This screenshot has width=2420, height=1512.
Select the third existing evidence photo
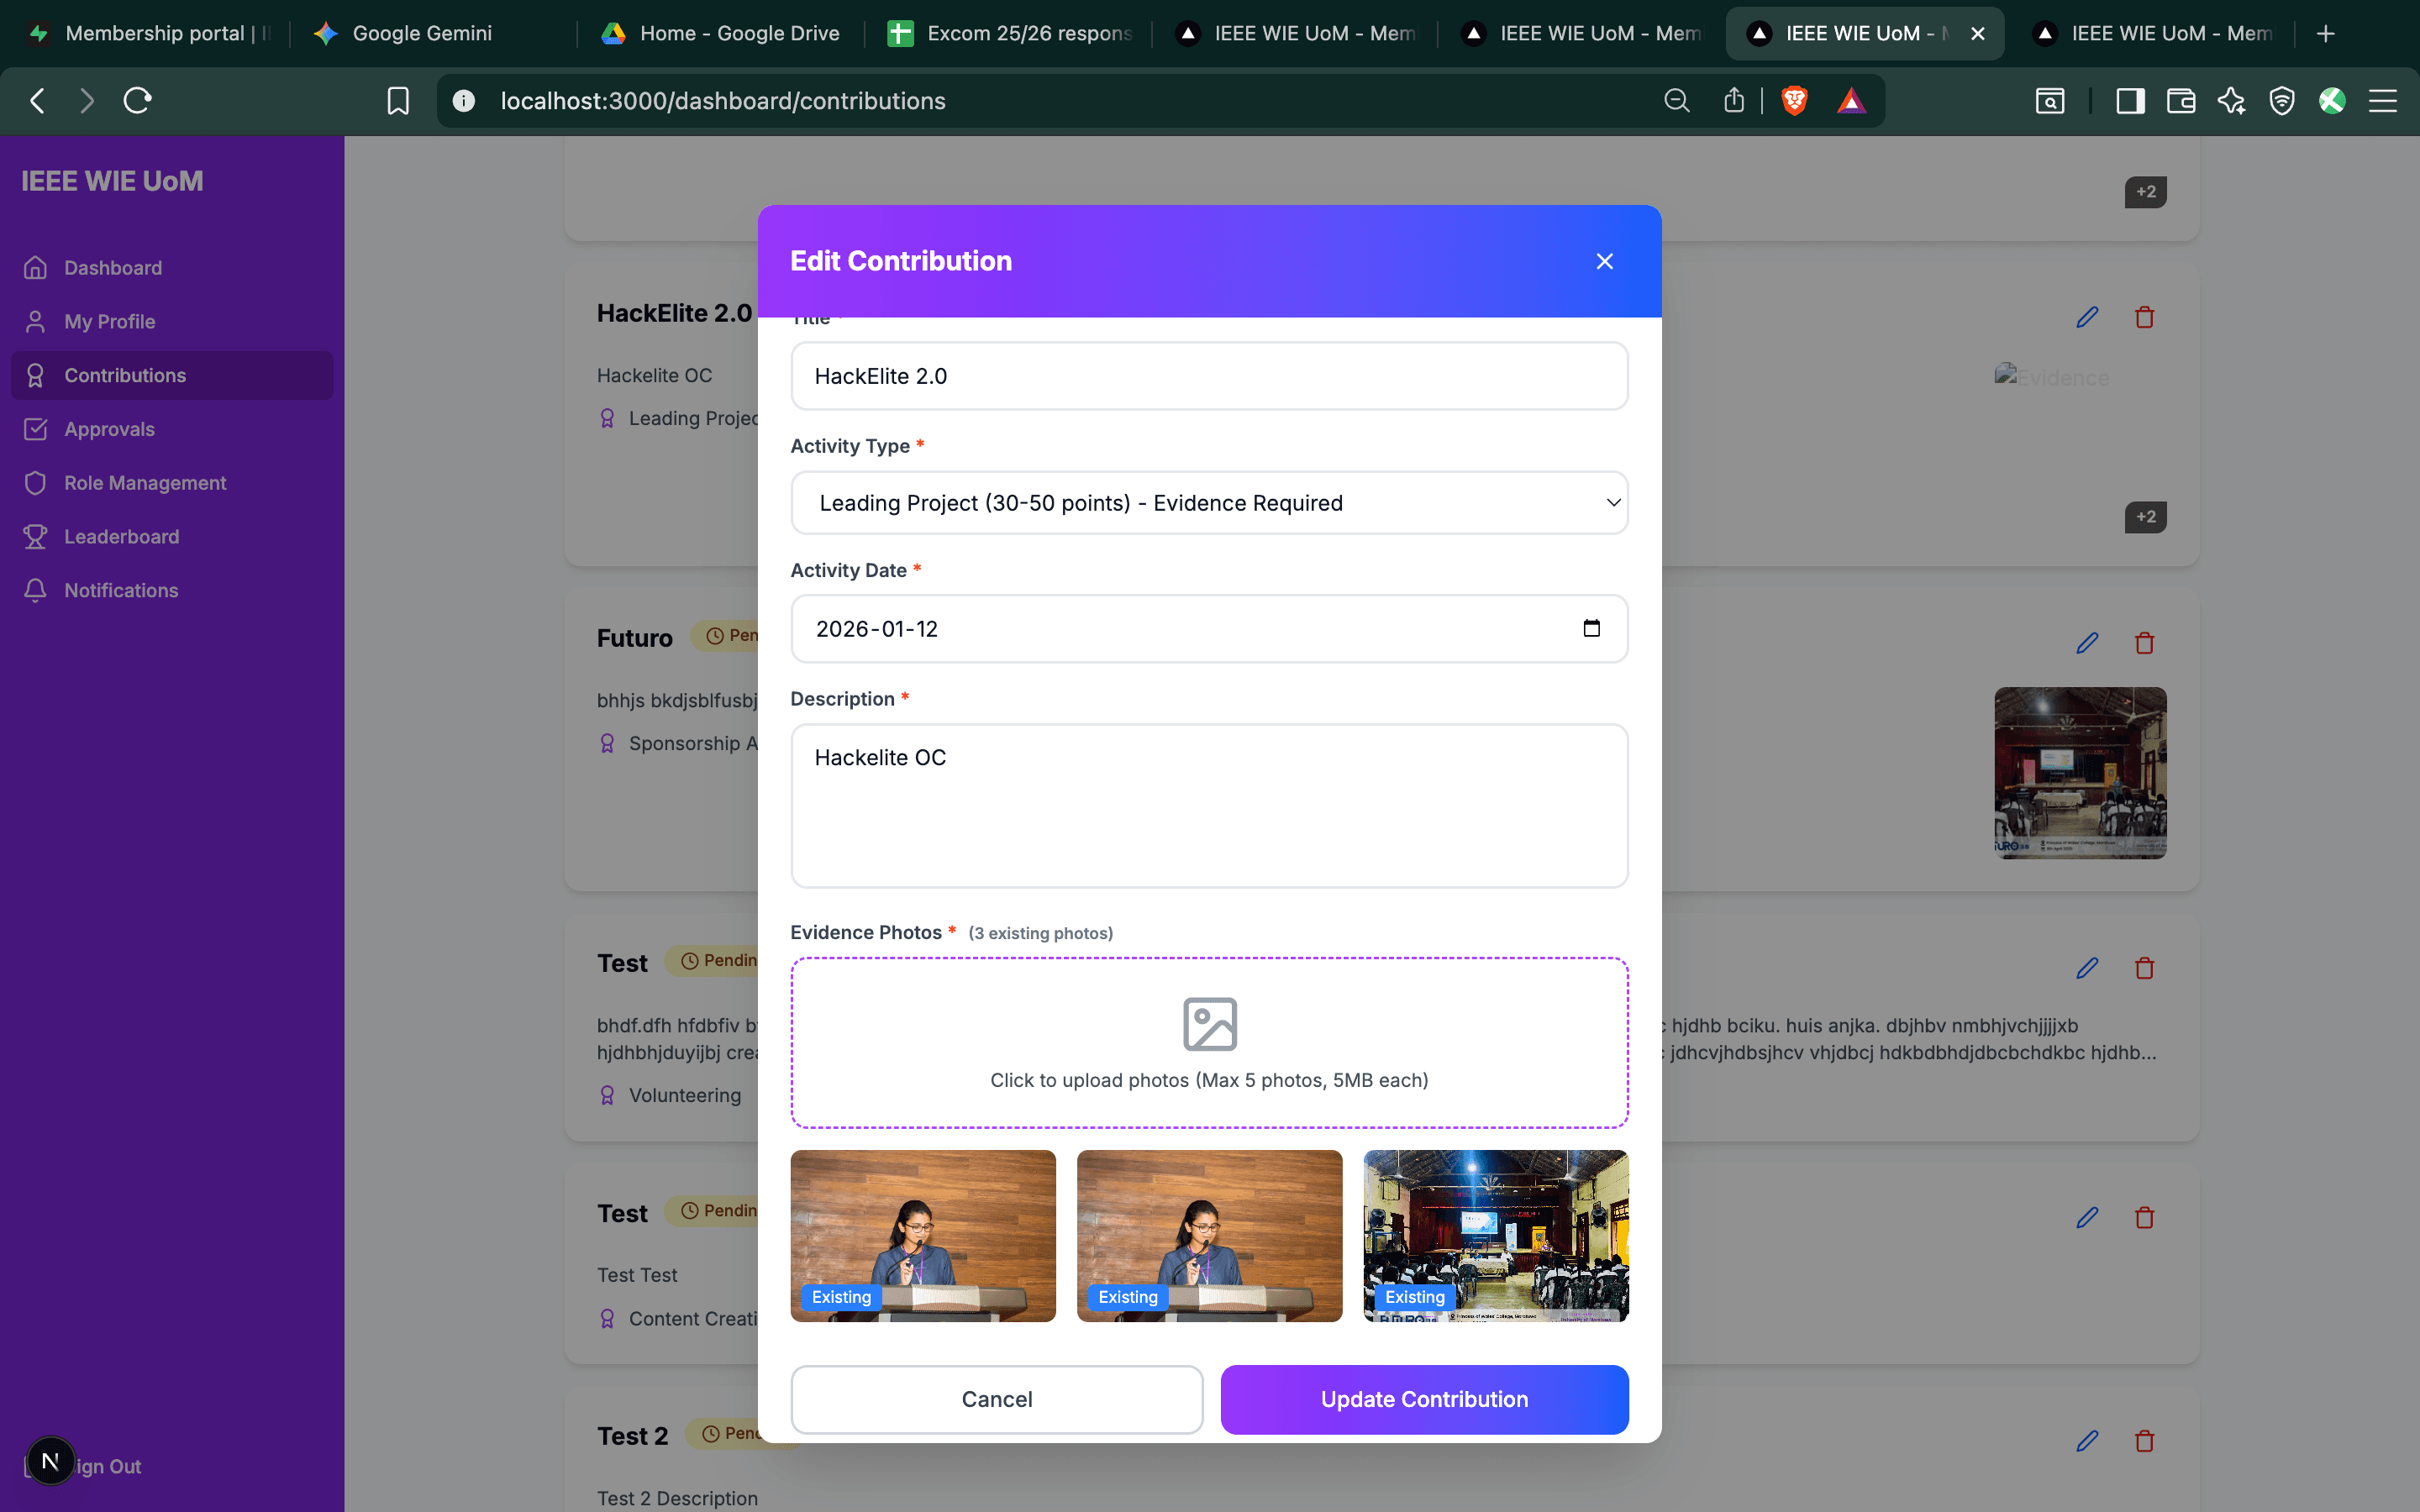[x=1495, y=1235]
